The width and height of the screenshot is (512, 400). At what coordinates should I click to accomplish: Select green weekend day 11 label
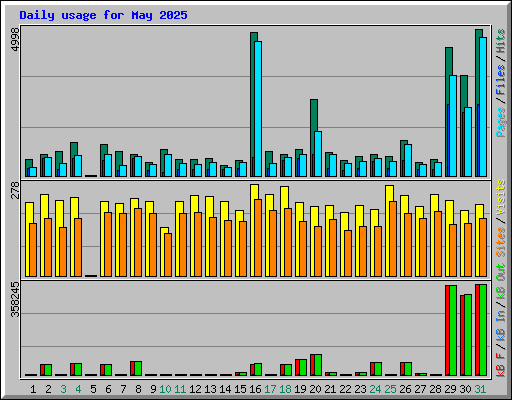180,389
